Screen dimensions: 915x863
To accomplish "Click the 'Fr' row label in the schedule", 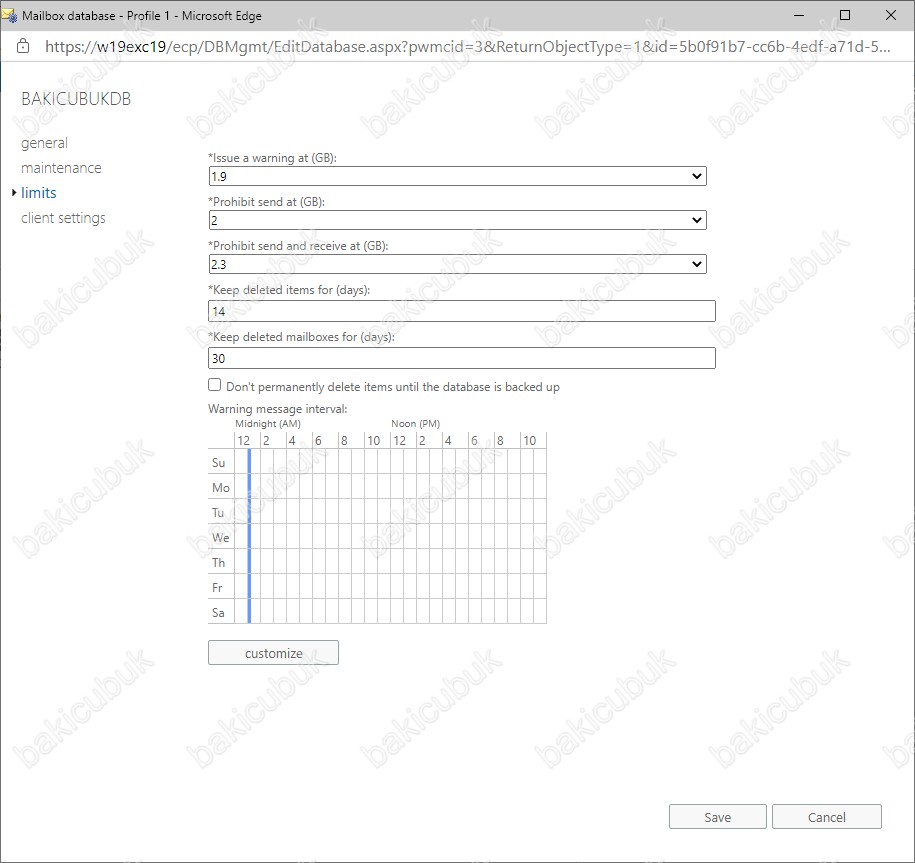I will (217, 588).
